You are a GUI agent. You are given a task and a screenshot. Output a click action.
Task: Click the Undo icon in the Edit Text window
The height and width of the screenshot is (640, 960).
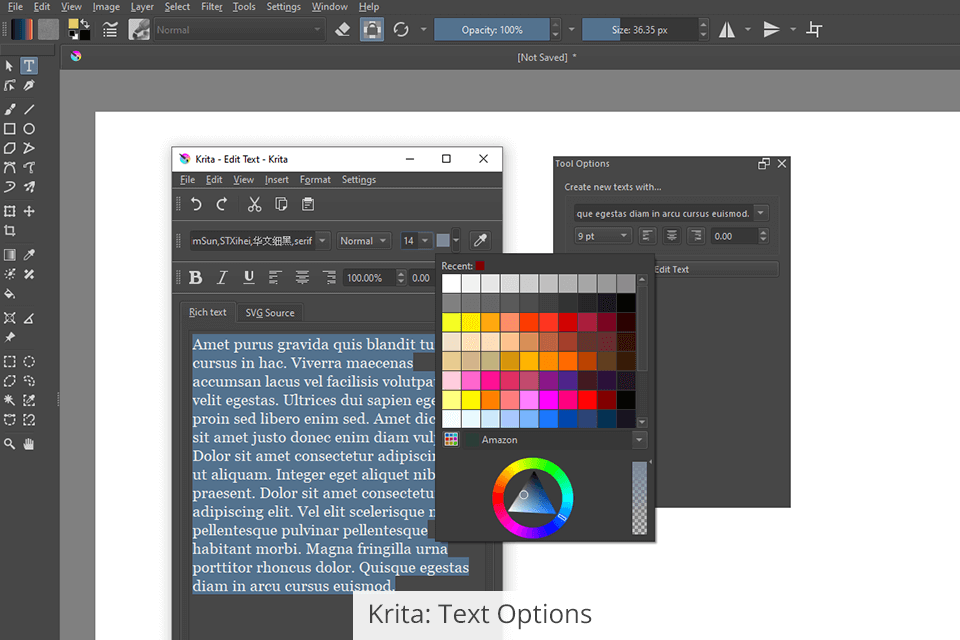(196, 204)
